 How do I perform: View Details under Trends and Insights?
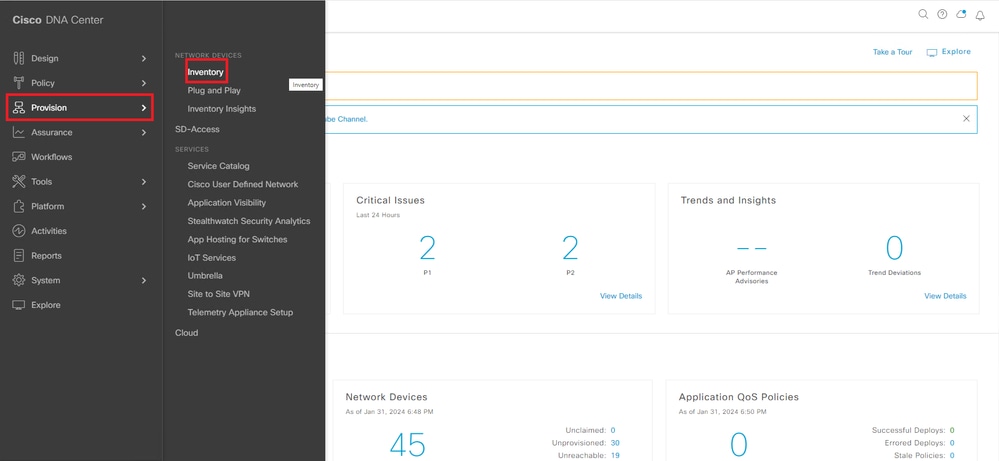[945, 296]
